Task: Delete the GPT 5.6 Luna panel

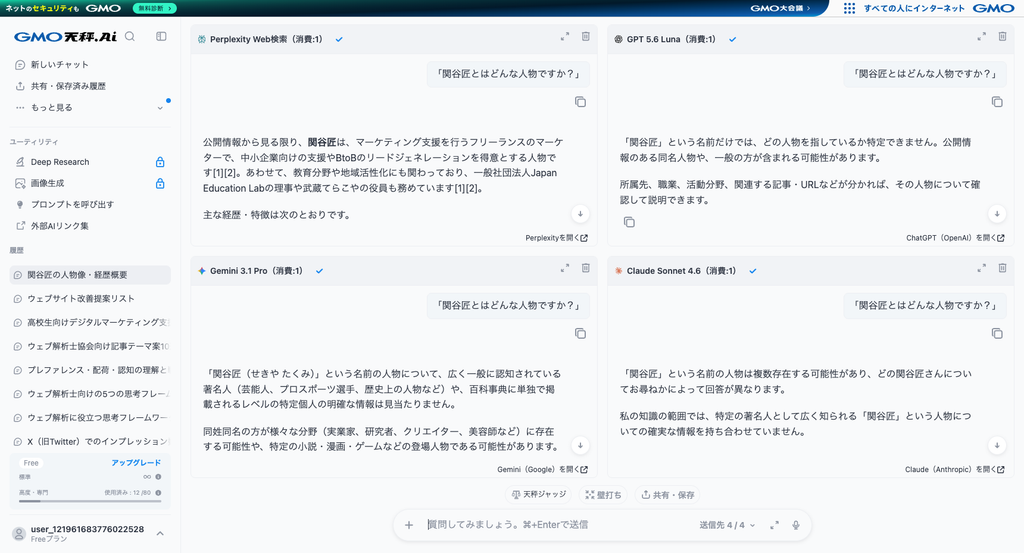Action: [1002, 37]
